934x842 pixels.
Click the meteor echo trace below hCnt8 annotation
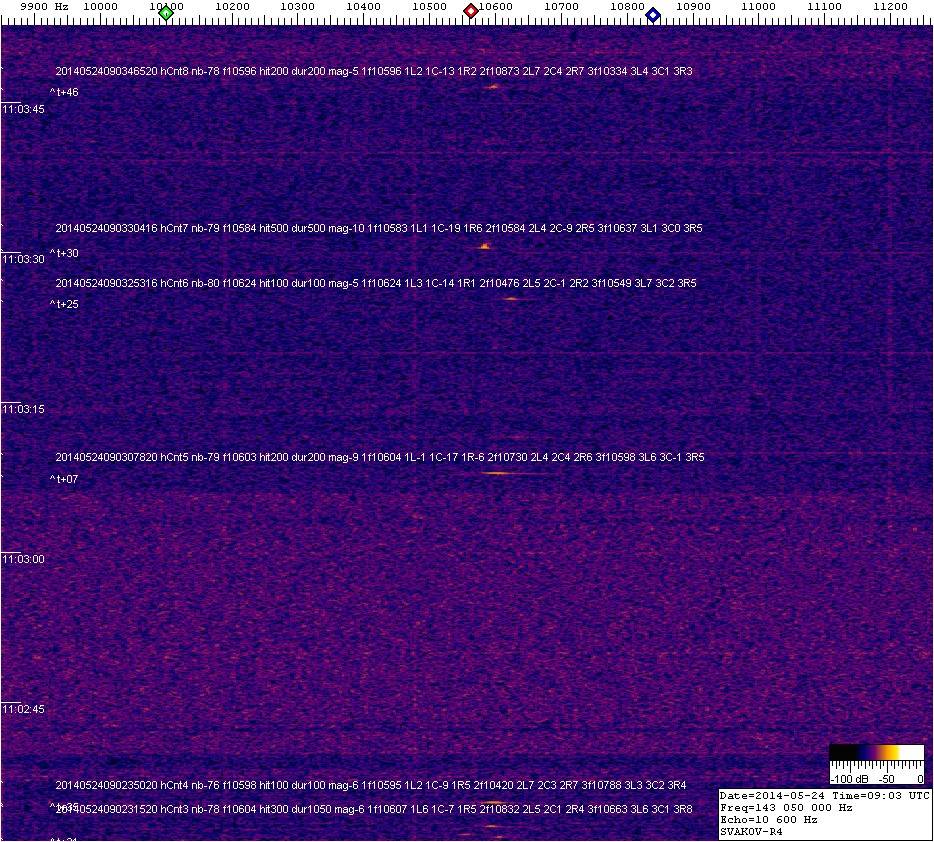point(493,87)
